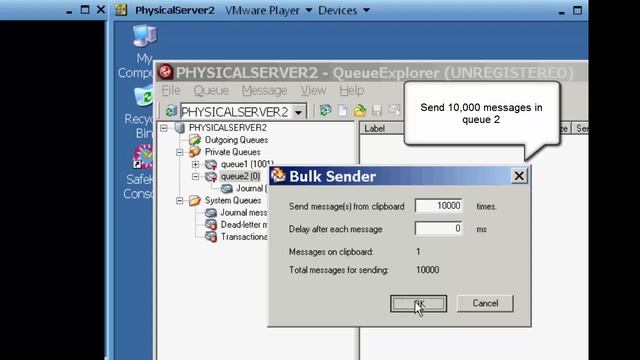640x360 pixels.
Task: Click the Private Queues folder icon
Action: (x=195, y=152)
